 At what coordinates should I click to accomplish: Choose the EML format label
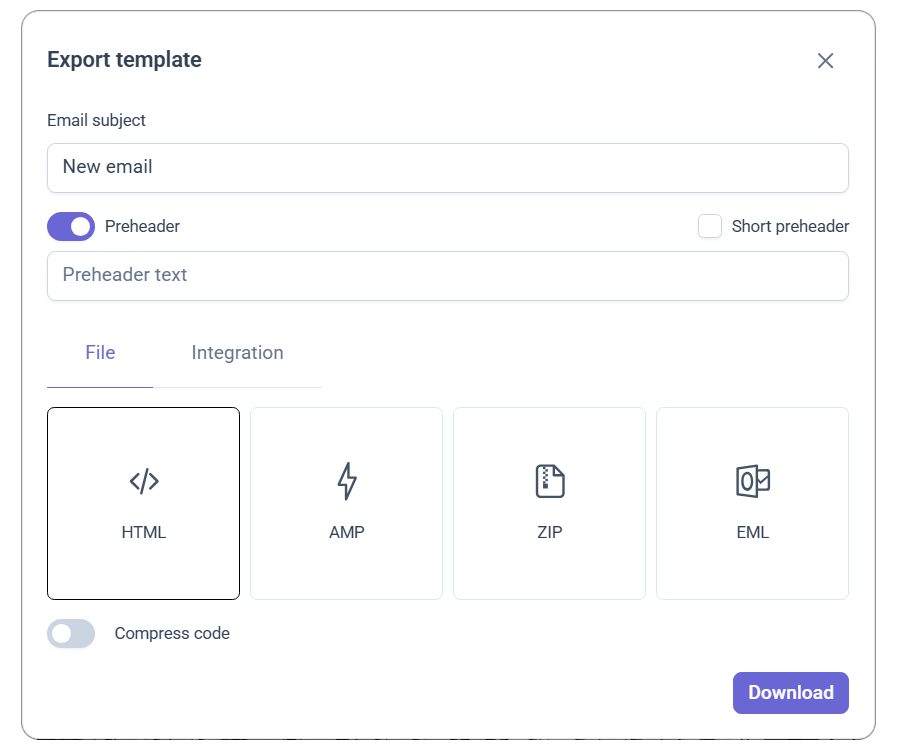753,532
